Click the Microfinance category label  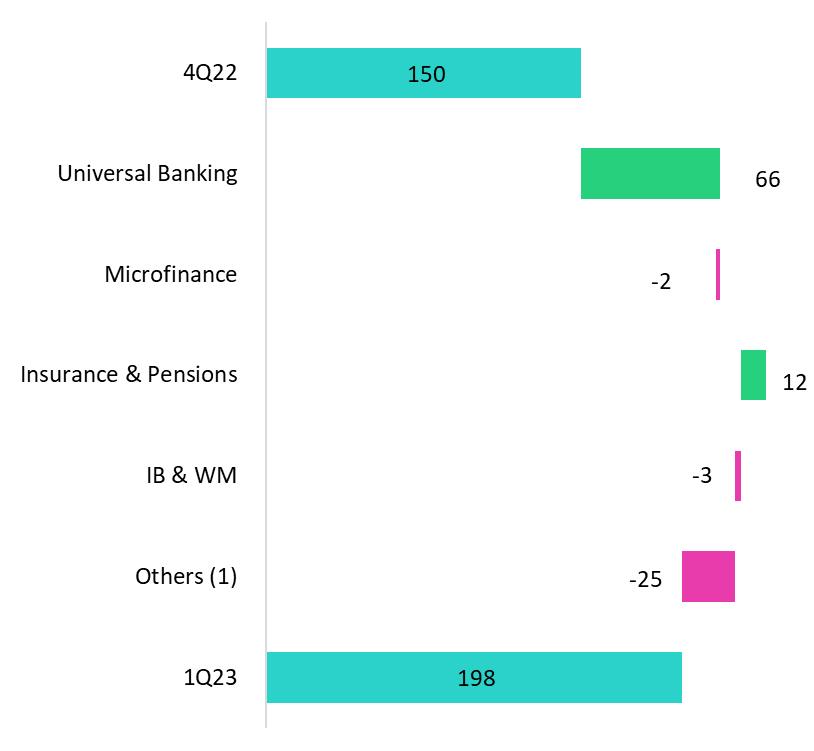tap(171, 274)
